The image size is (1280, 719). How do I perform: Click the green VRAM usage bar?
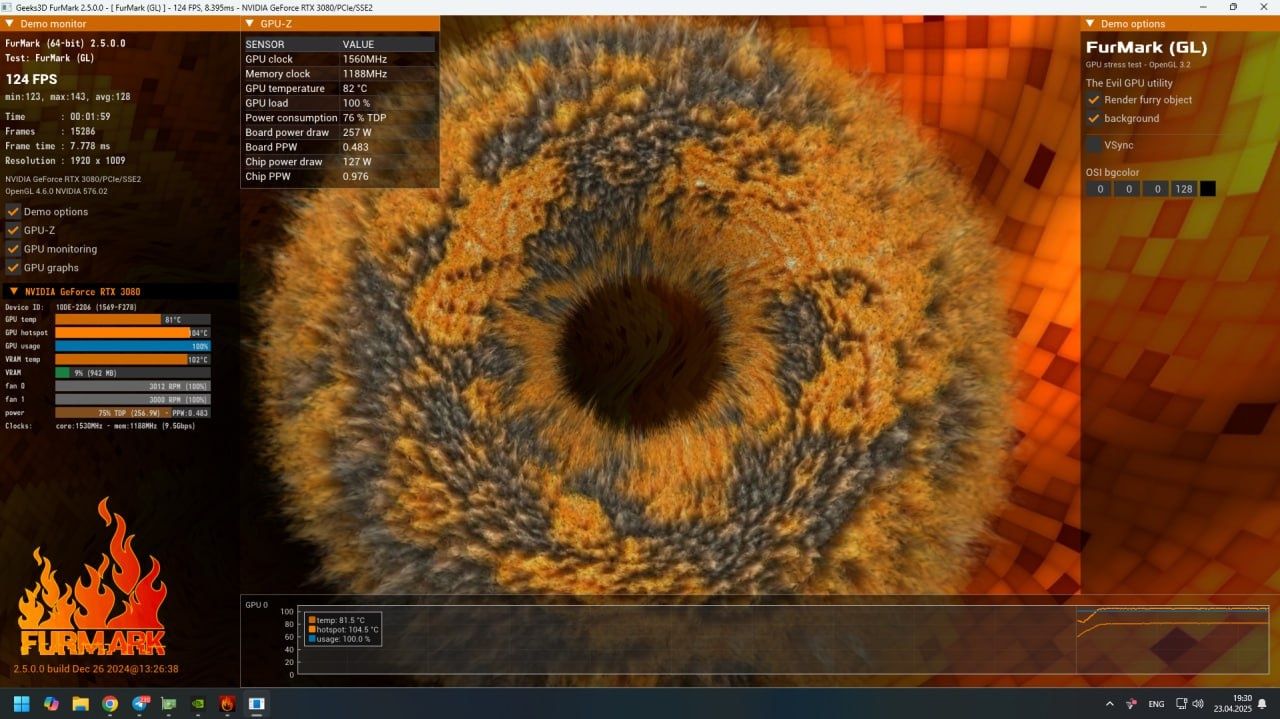pyautogui.click(x=132, y=372)
